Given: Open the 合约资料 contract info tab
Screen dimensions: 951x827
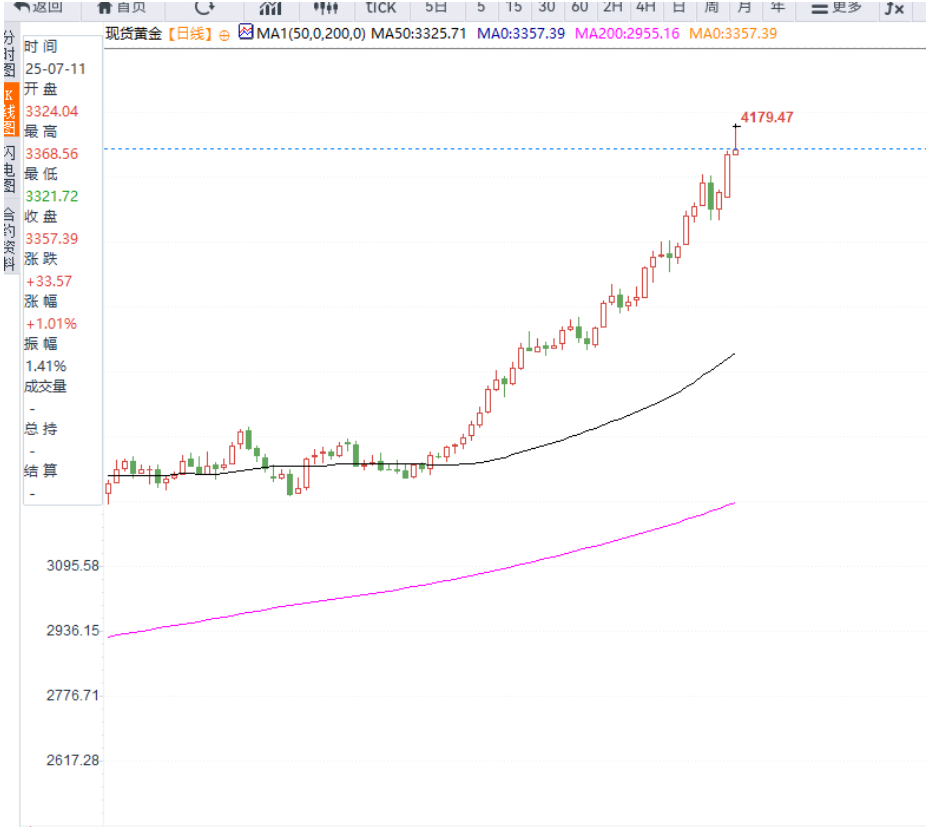Looking at the screenshot, I should point(9,240).
